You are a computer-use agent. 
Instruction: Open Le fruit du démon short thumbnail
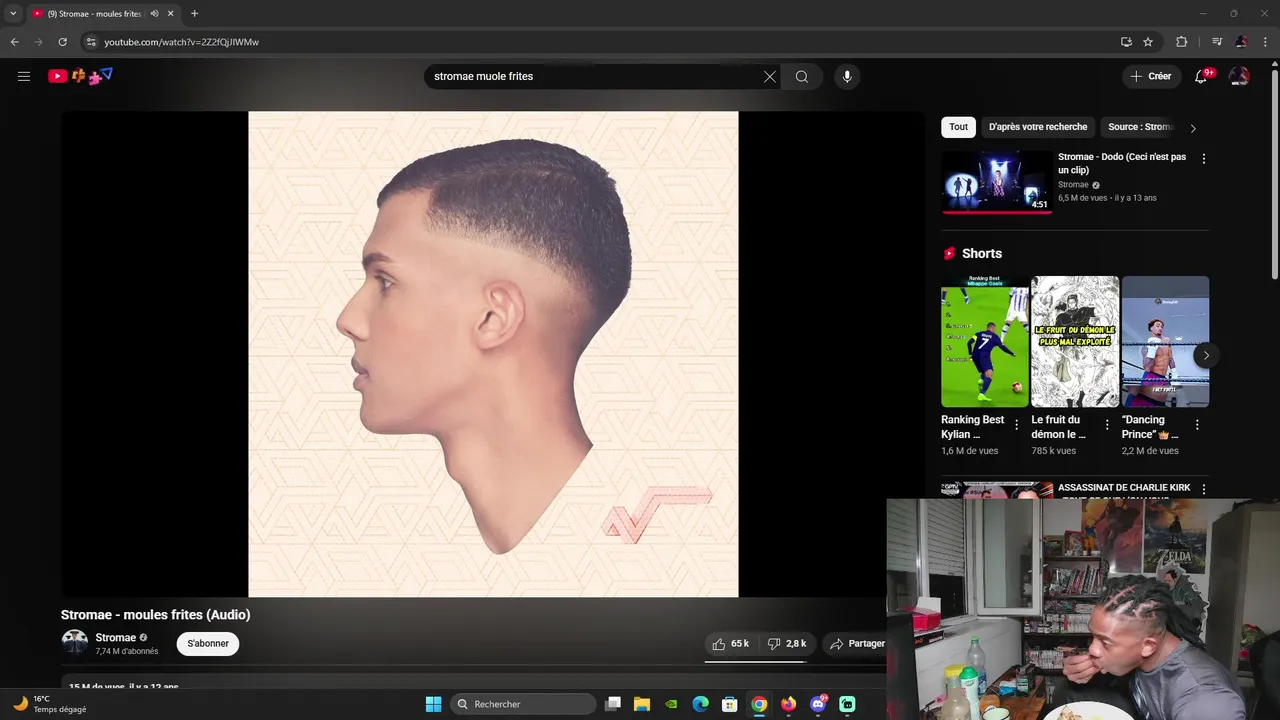click(x=1075, y=342)
